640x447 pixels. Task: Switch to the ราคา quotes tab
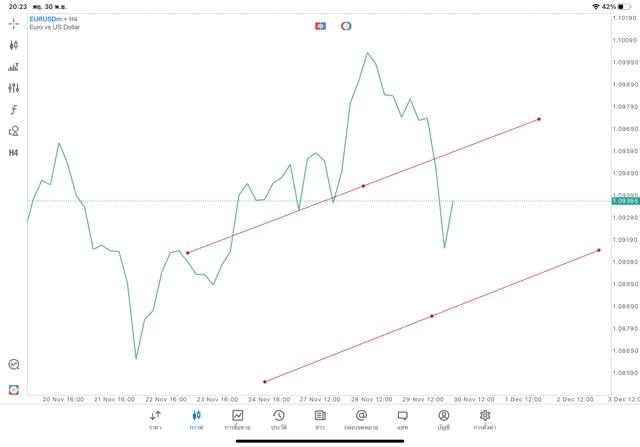coord(155,419)
